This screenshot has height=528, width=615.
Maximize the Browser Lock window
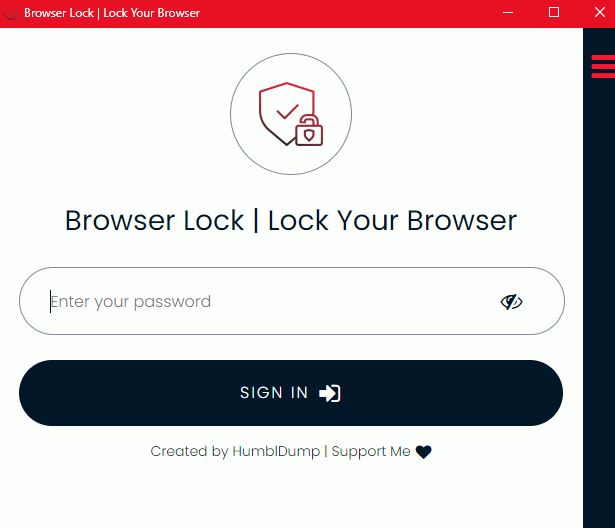point(554,13)
